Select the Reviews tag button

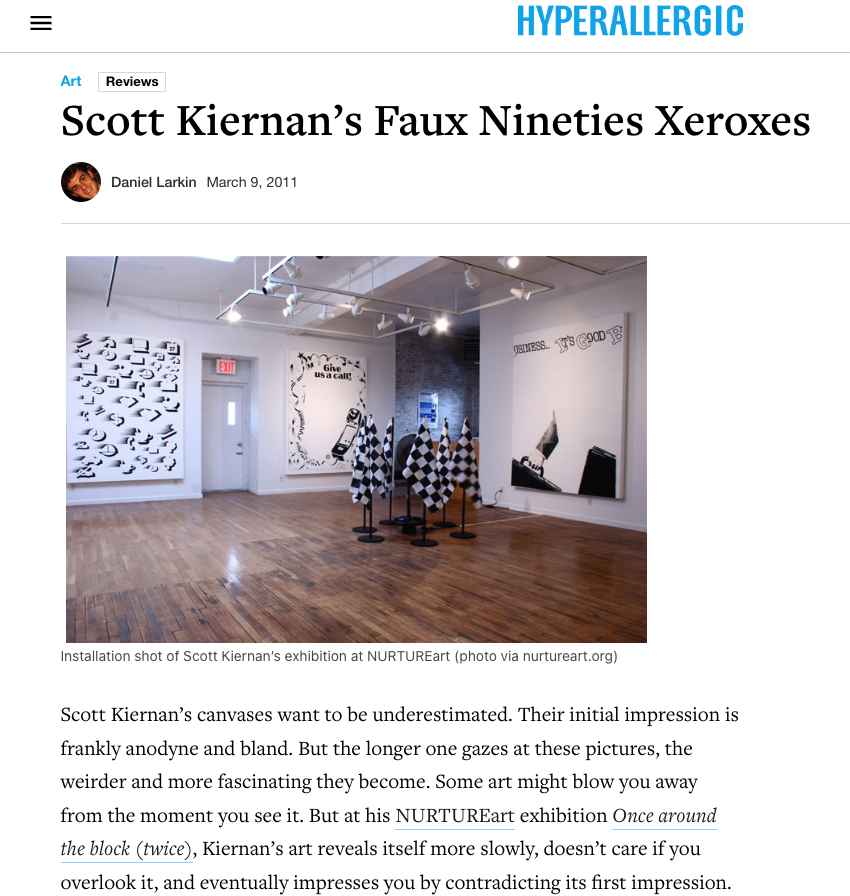point(132,82)
